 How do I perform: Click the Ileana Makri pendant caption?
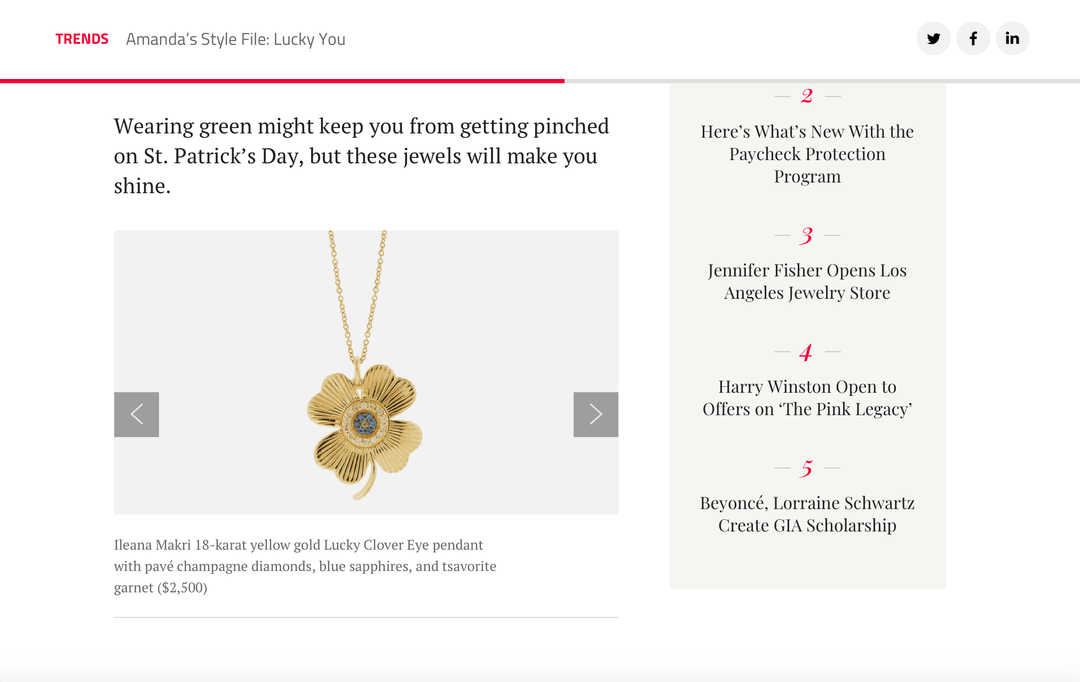(x=305, y=566)
